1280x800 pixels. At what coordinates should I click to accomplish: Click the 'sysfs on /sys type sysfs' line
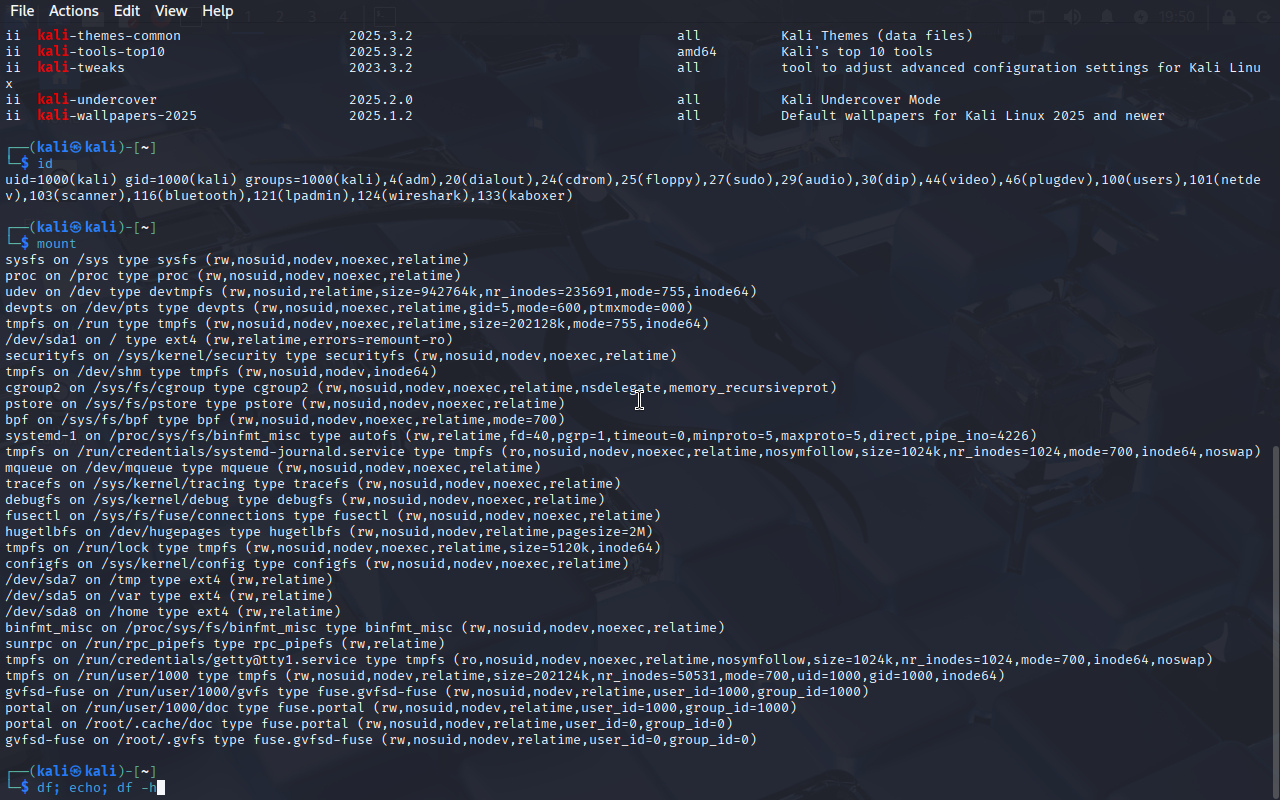(x=237, y=260)
